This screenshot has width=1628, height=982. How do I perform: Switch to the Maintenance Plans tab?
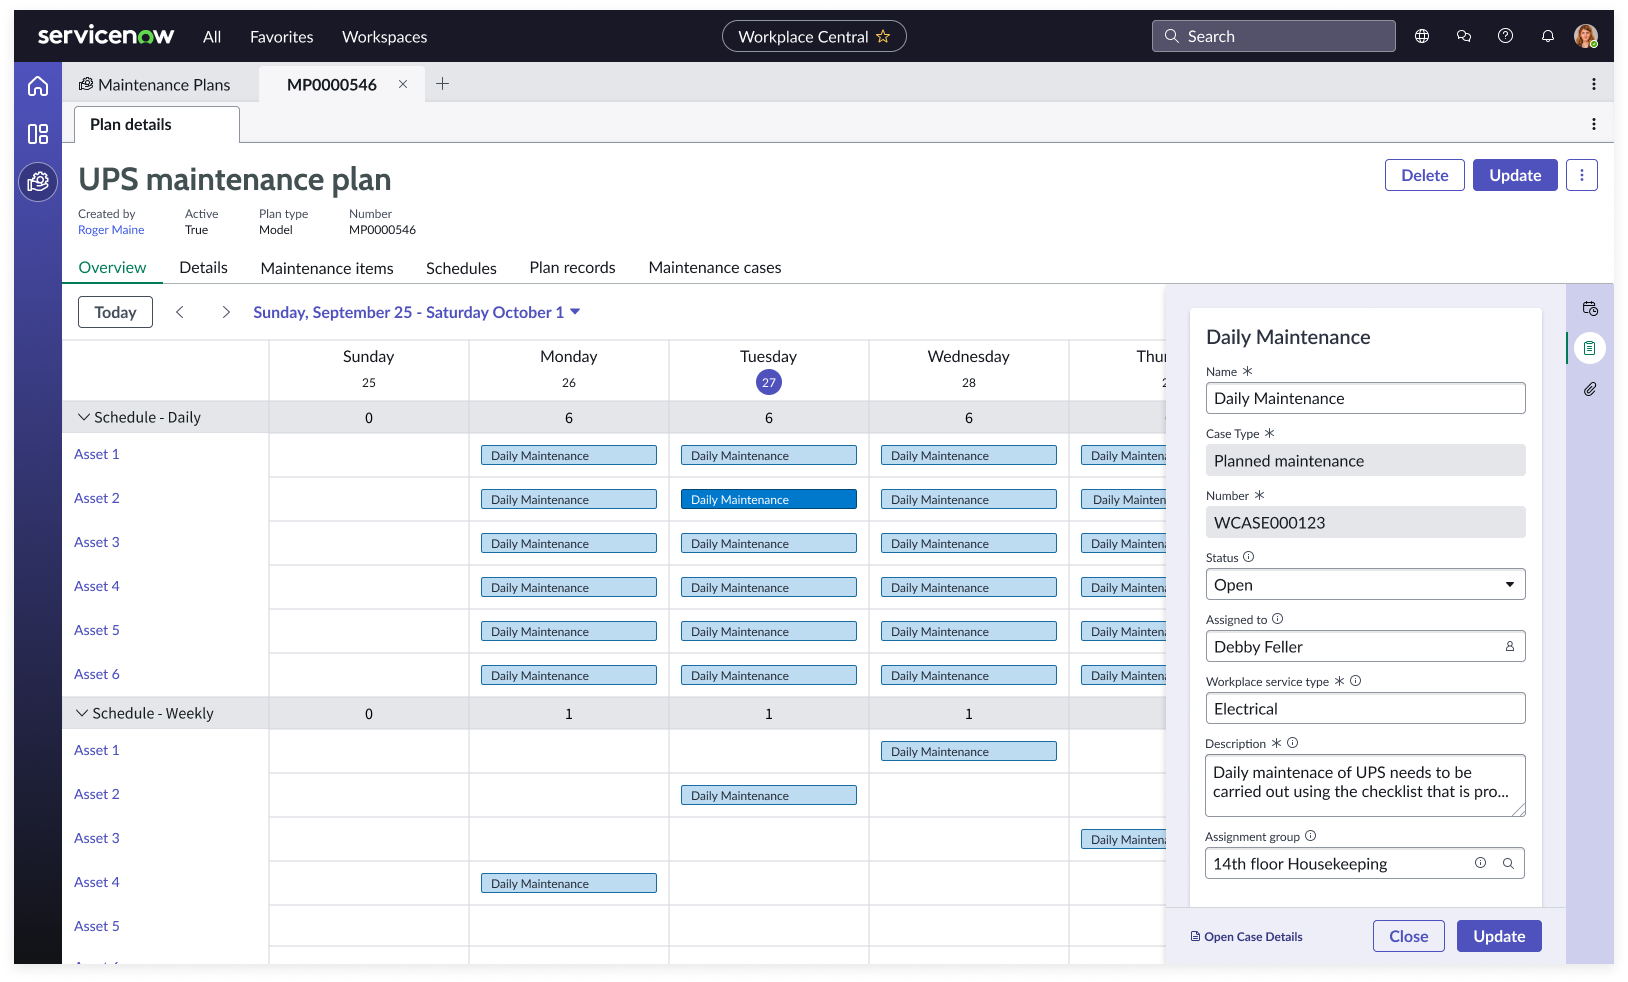click(155, 85)
